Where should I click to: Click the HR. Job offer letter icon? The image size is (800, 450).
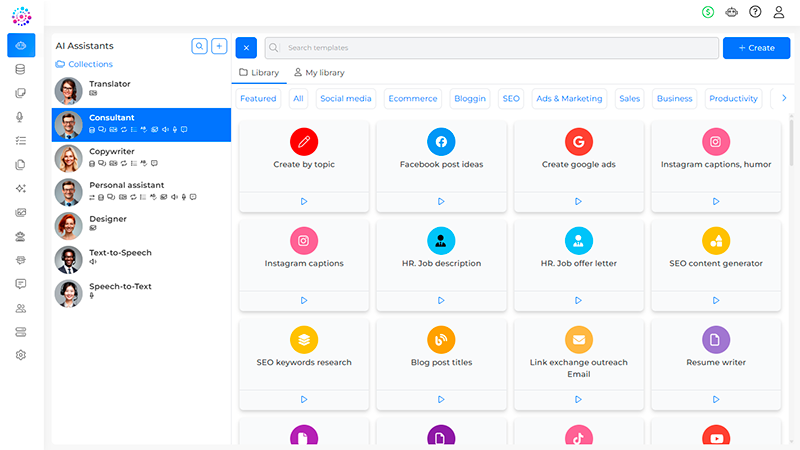(x=579, y=241)
